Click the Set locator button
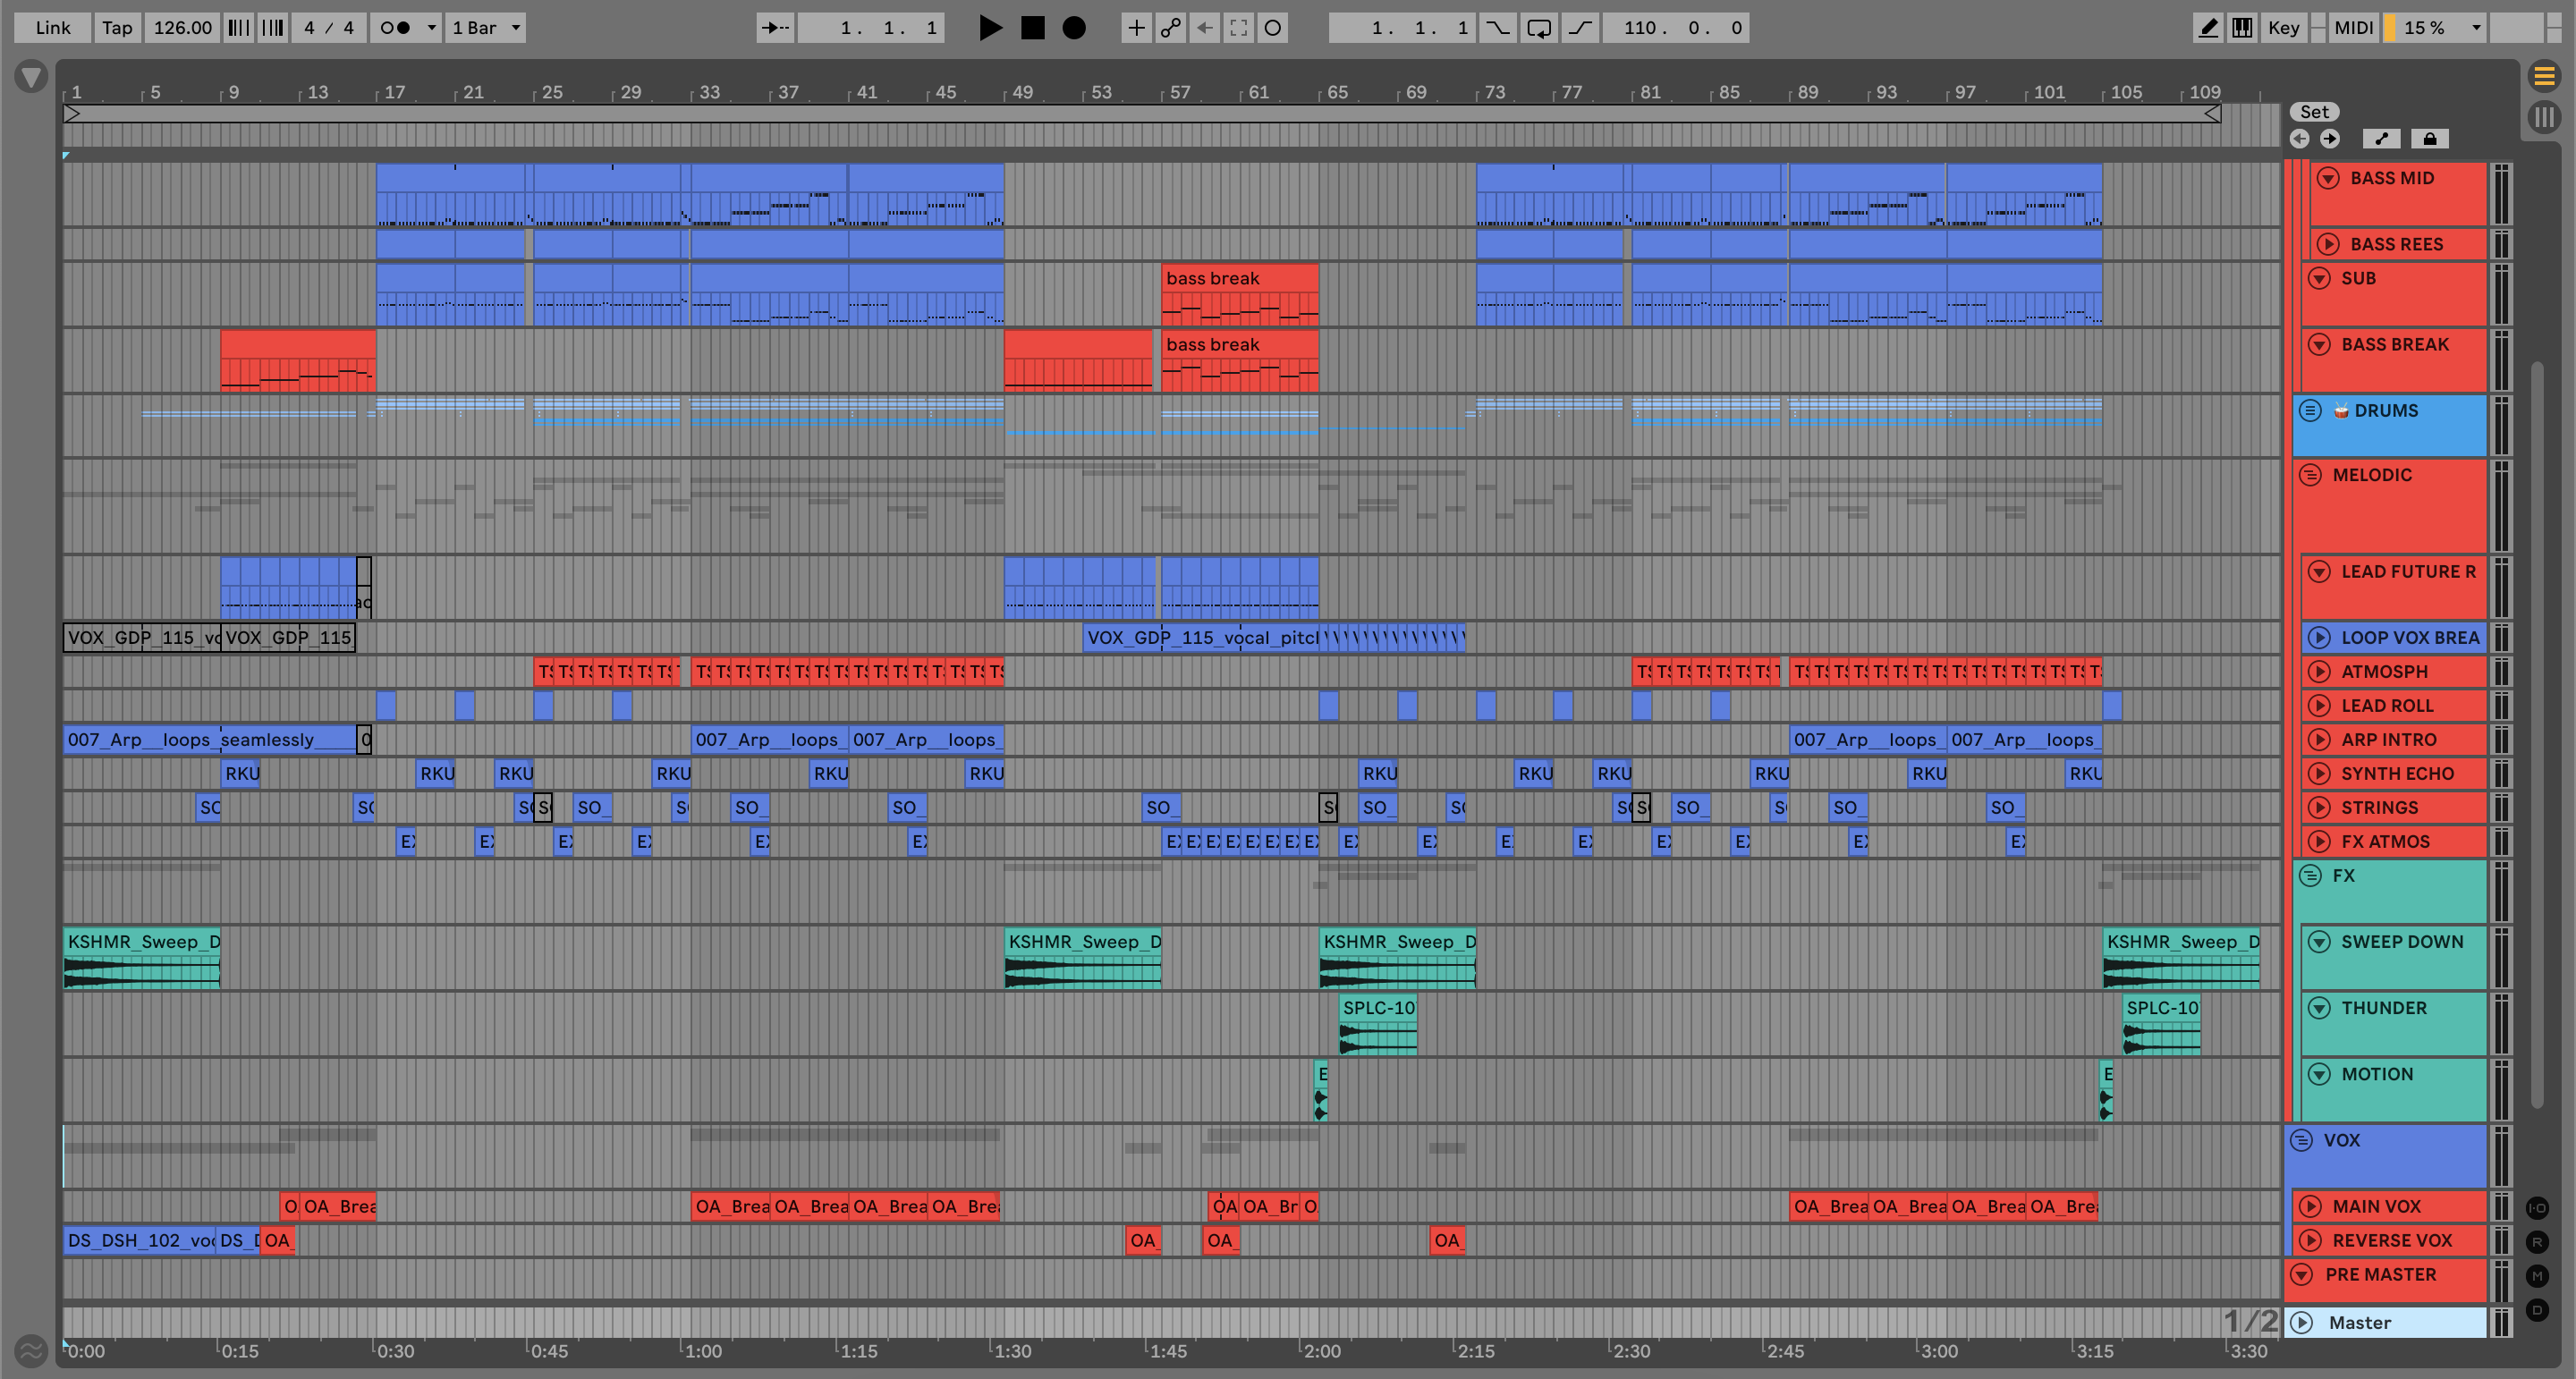Screen dimensions: 2576x1379 pos(2314,112)
